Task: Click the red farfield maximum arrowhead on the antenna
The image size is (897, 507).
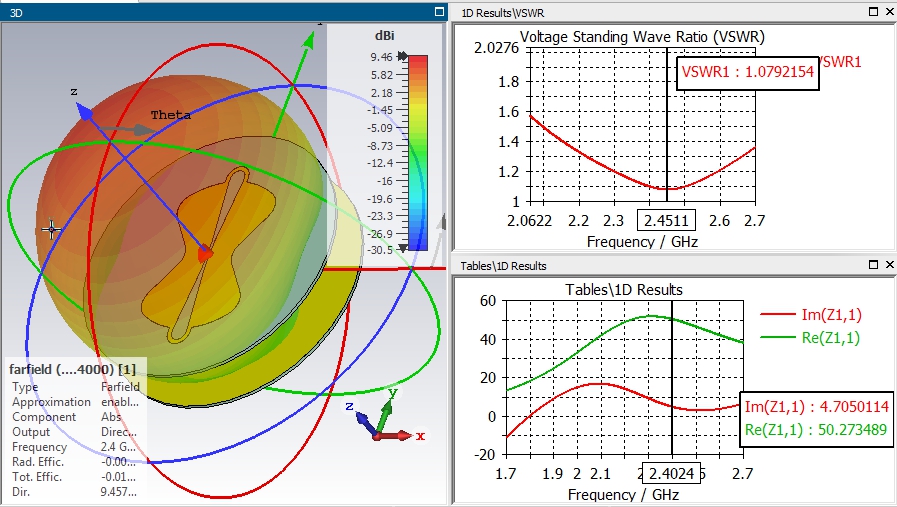Action: tap(206, 254)
